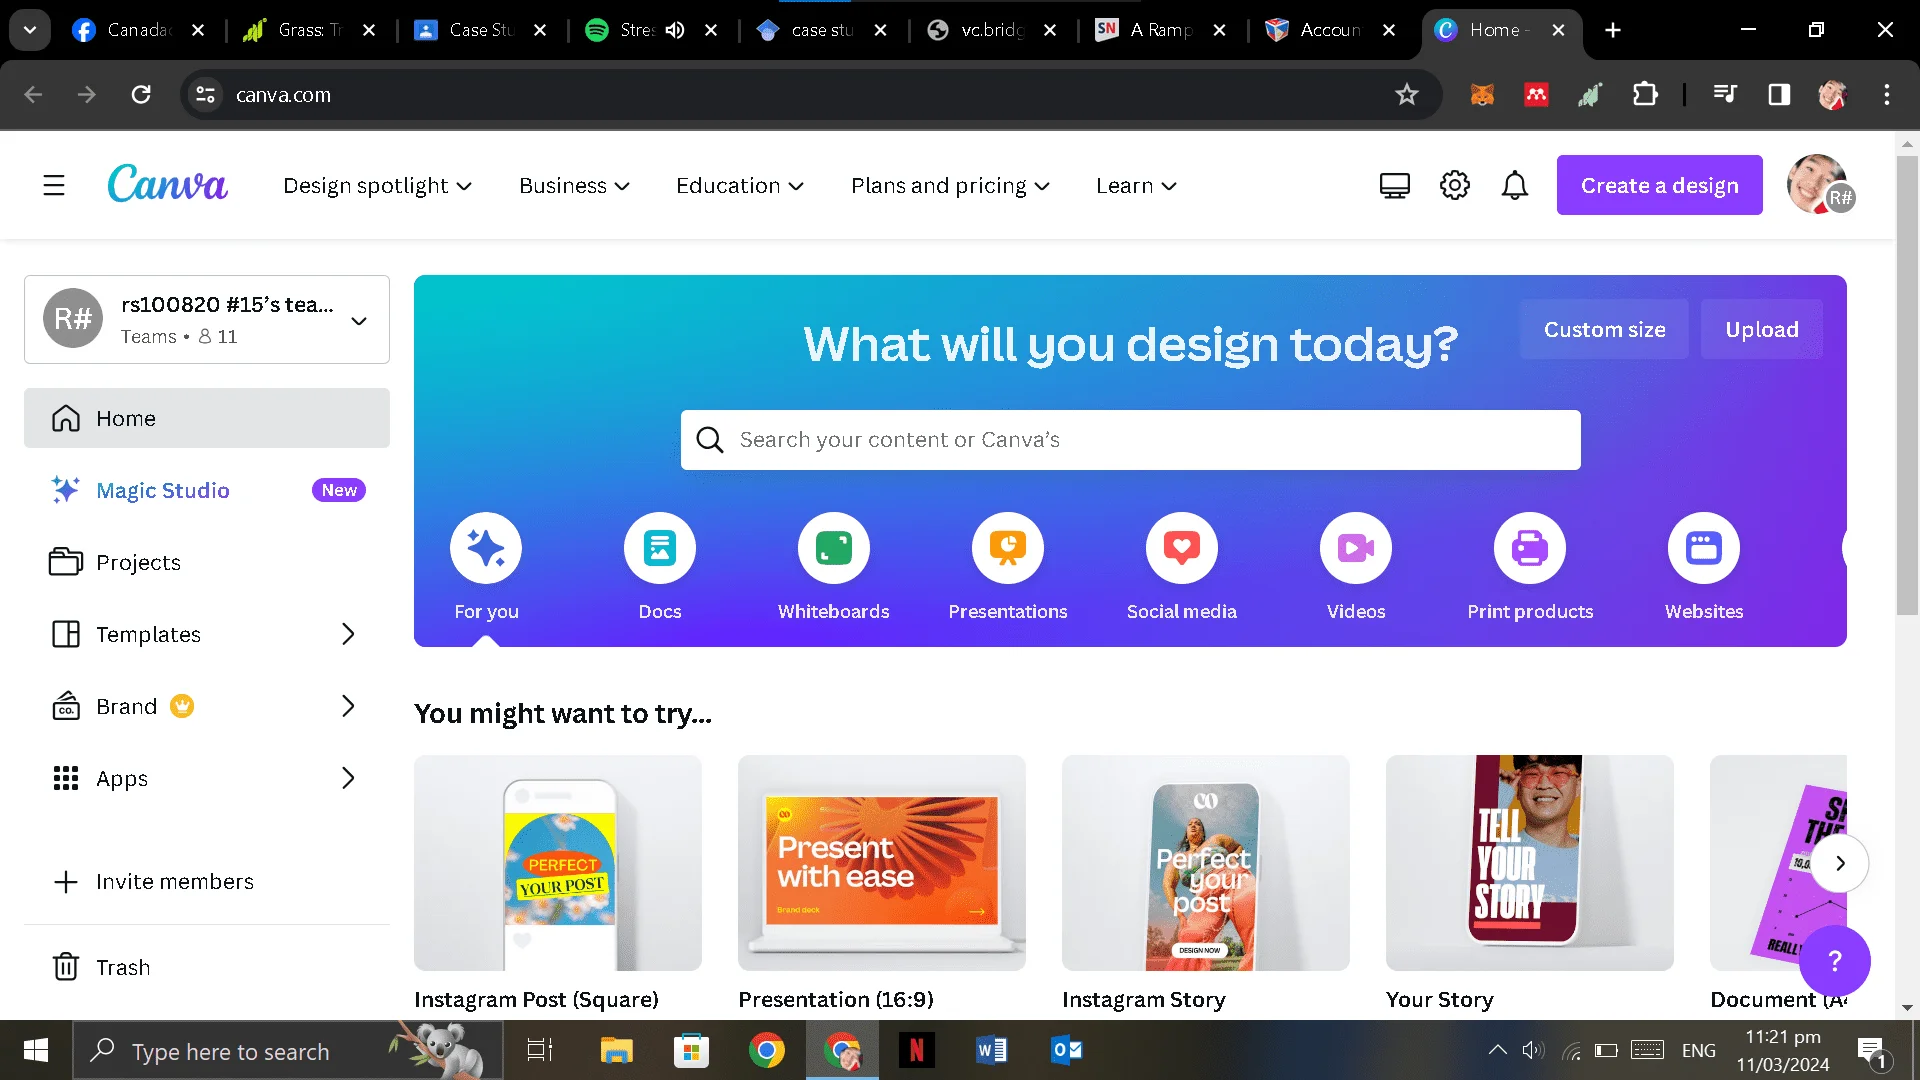Open the Instagram Story thumbnail
The image size is (1920, 1080).
pos(1206,862)
